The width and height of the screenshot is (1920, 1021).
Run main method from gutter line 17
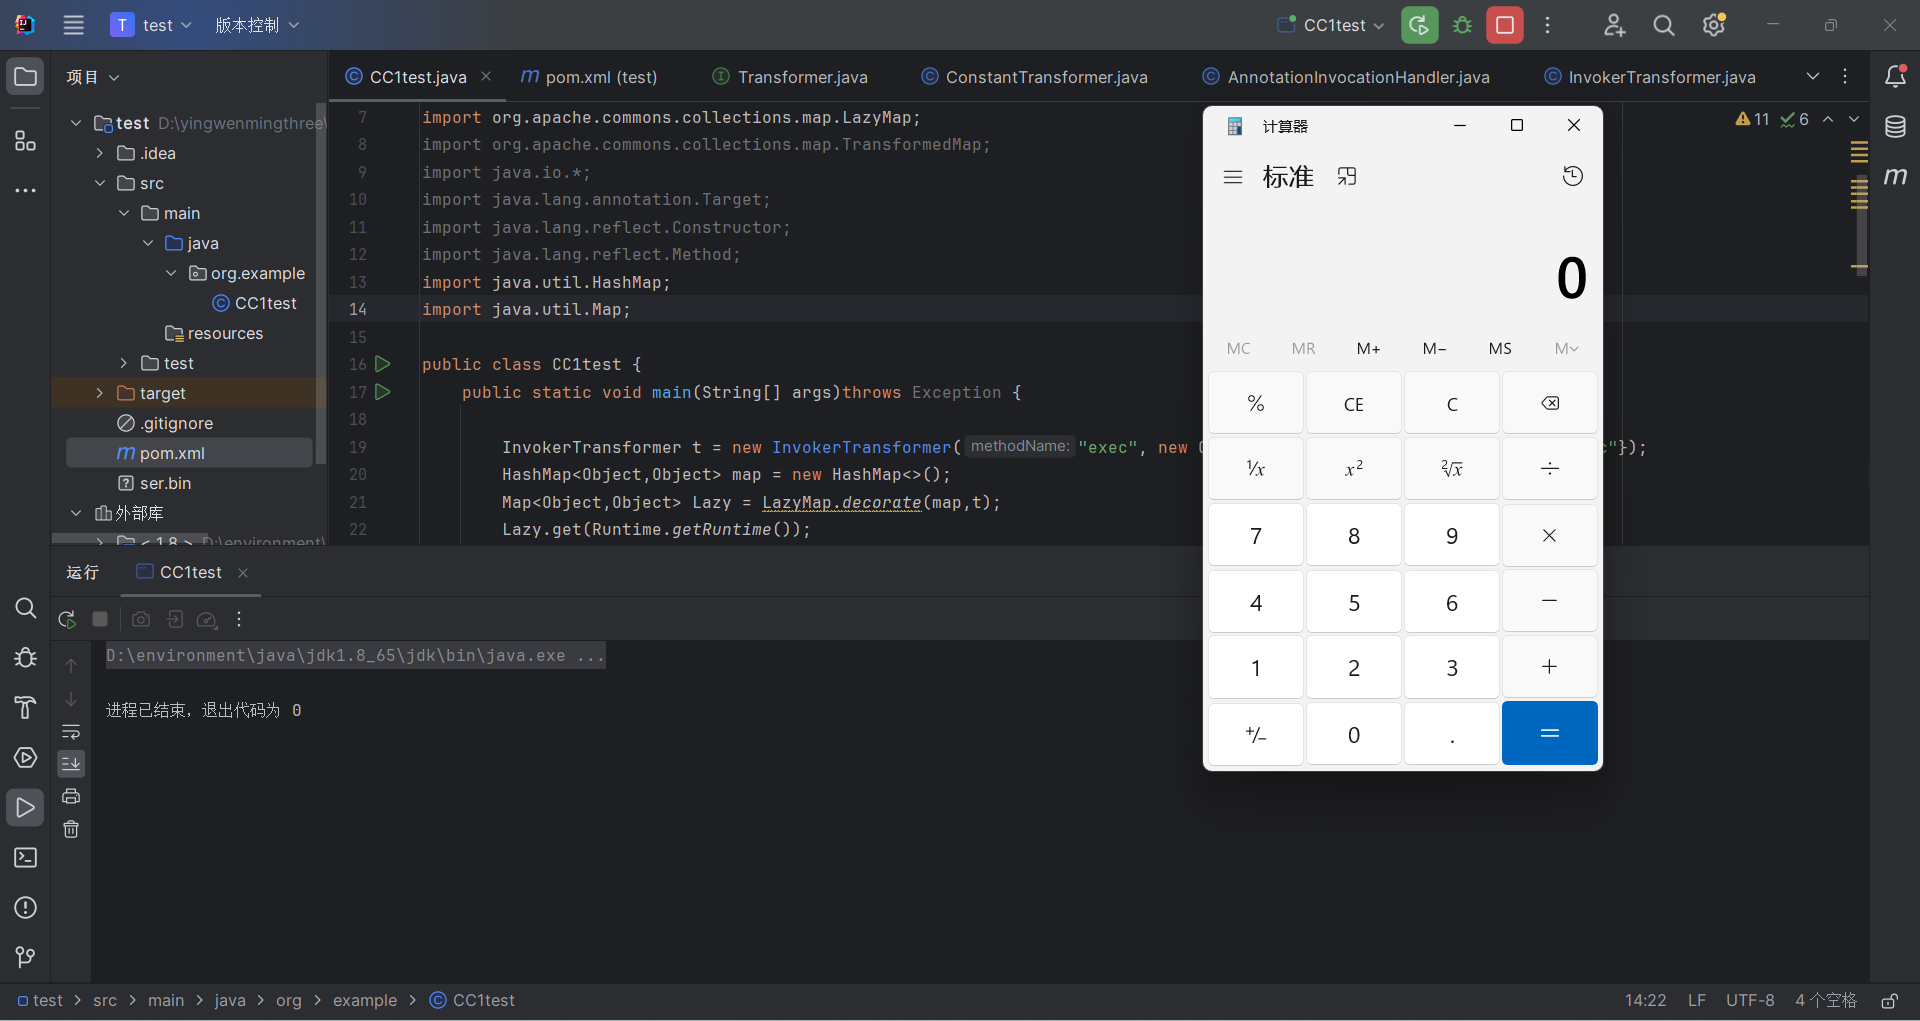coord(383,392)
